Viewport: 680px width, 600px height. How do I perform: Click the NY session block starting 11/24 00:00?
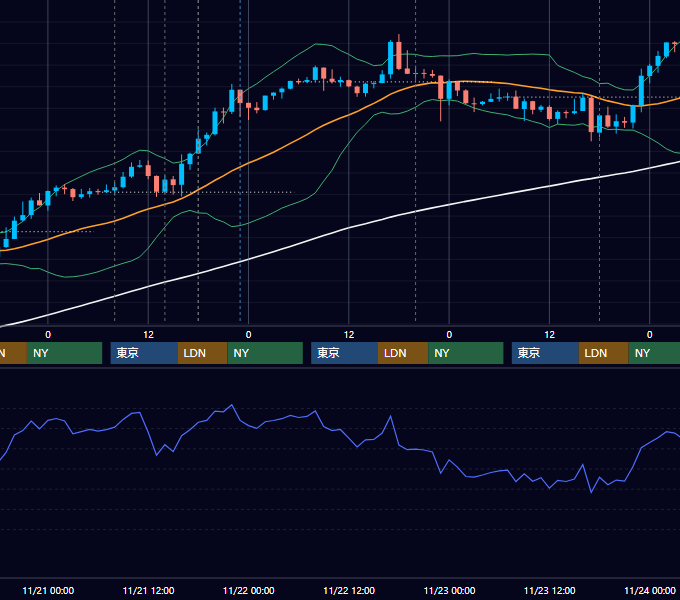pos(654,353)
